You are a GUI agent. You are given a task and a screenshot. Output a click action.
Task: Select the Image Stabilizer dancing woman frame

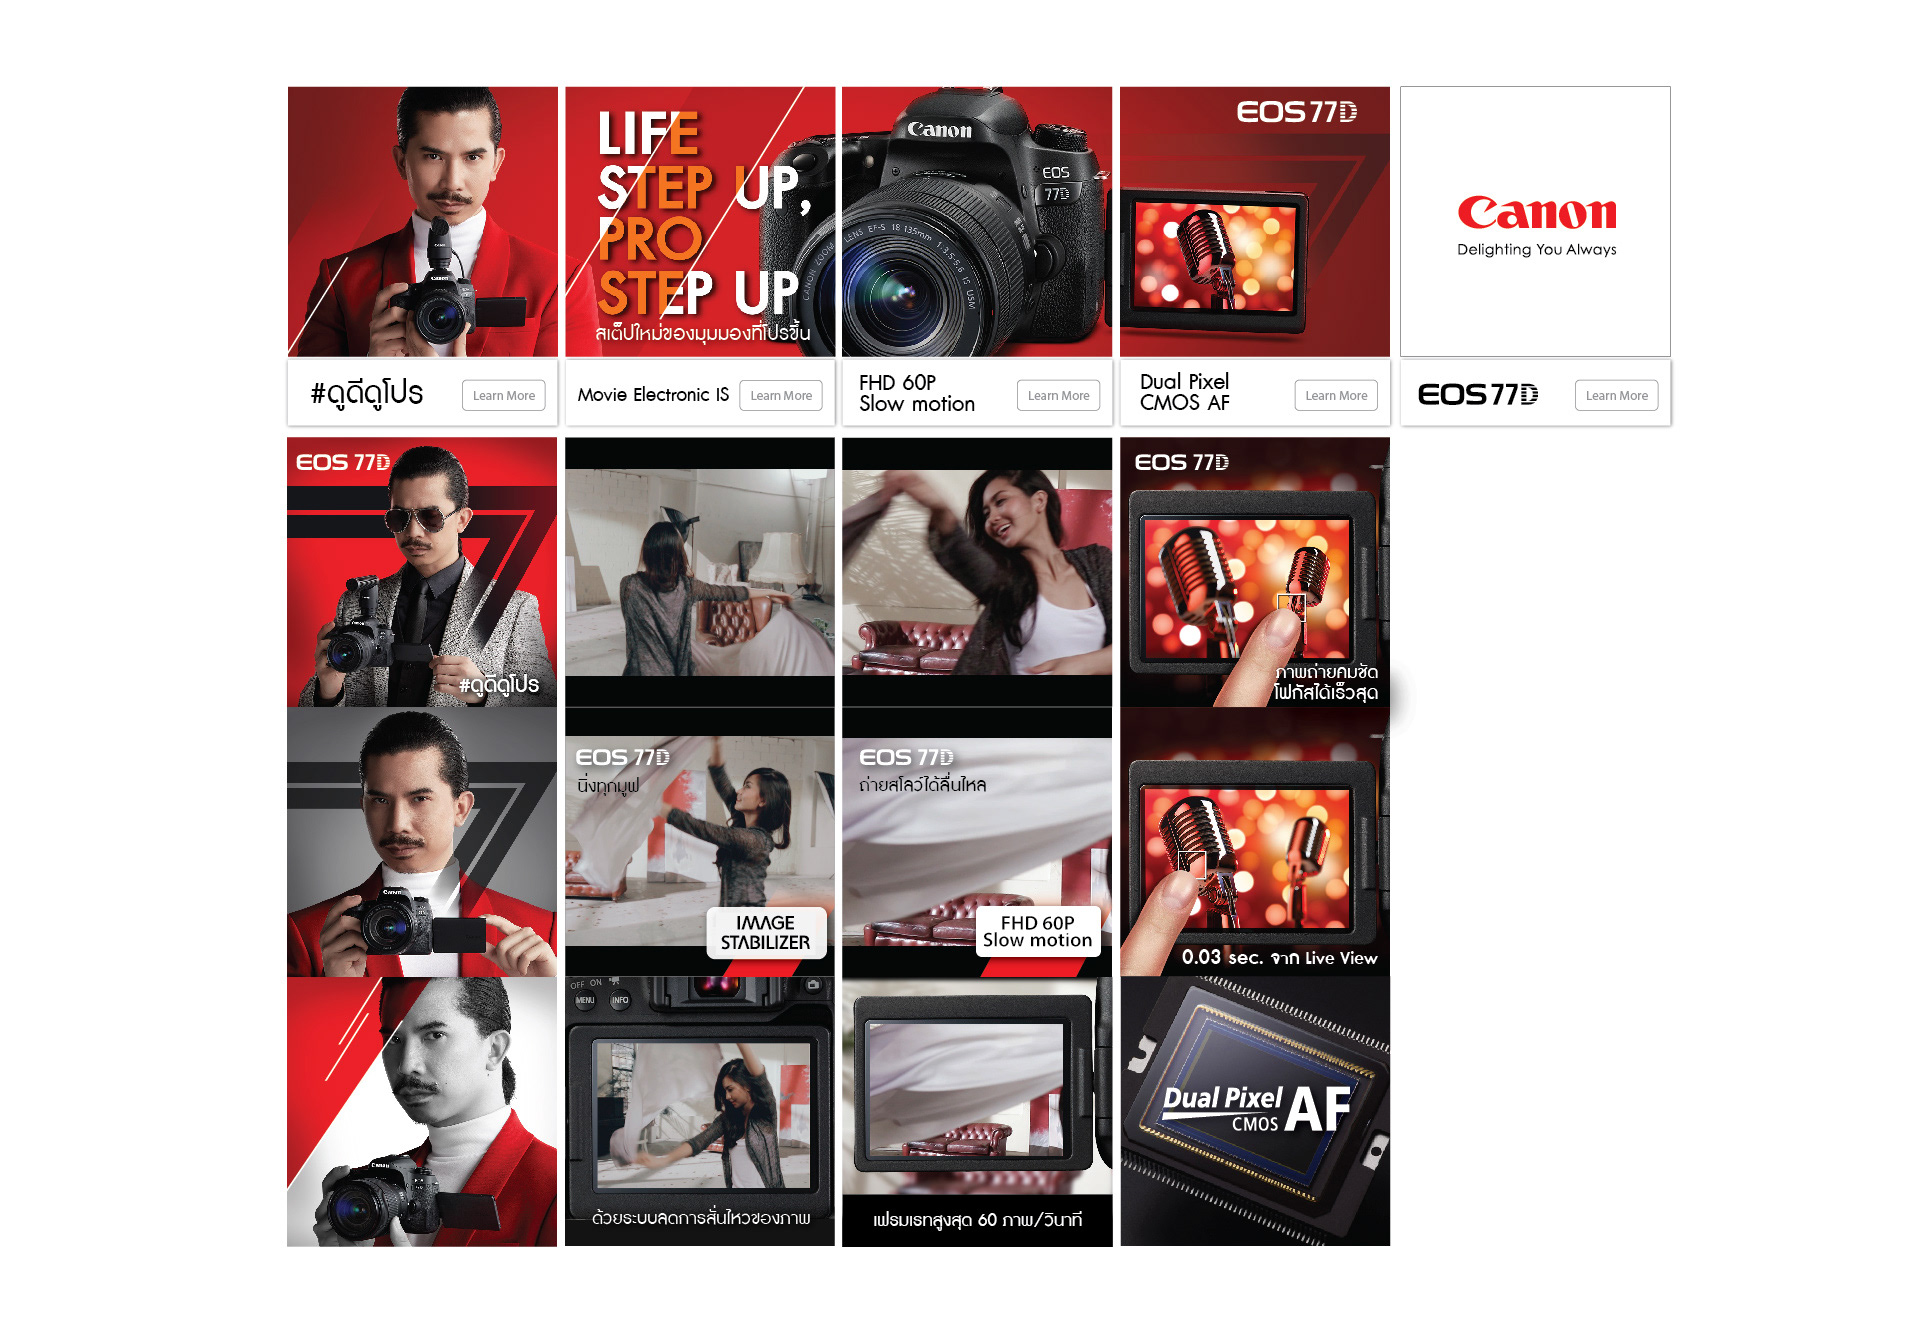coord(700,842)
